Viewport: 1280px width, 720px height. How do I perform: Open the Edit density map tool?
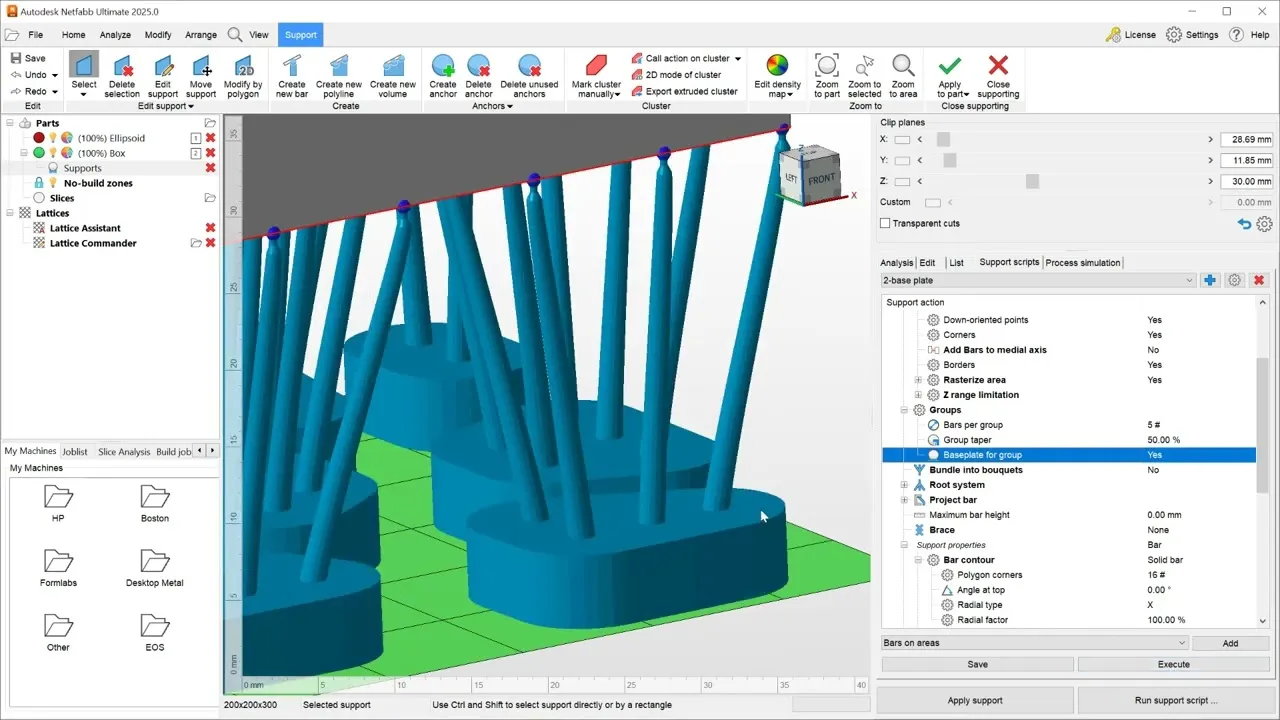coord(777,76)
